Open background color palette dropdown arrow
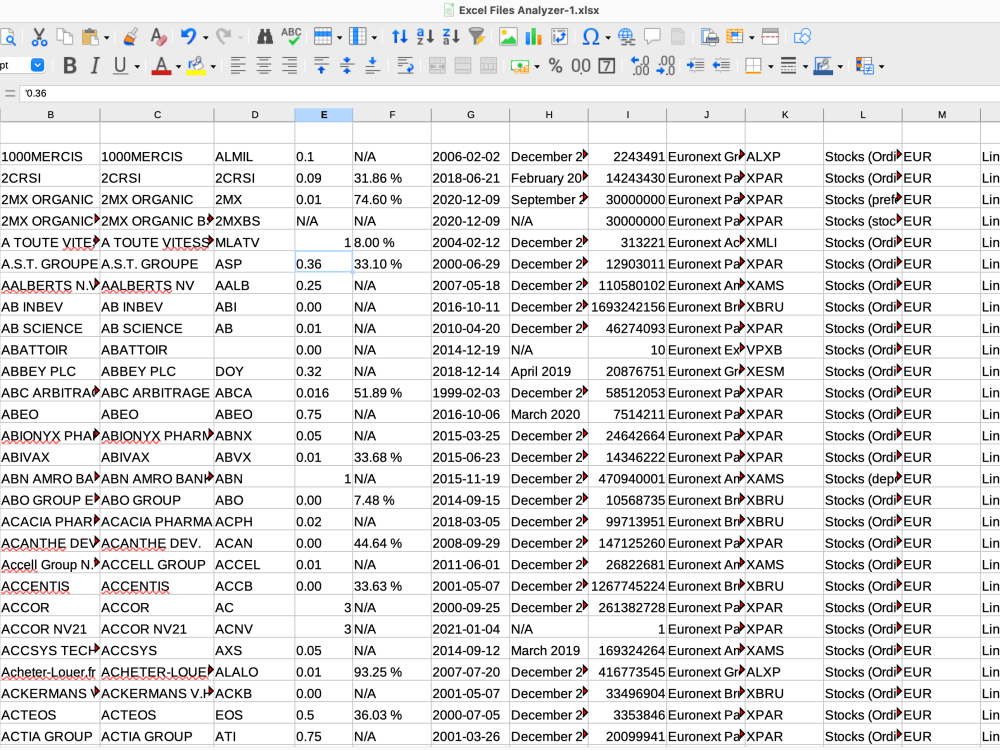 (213, 66)
